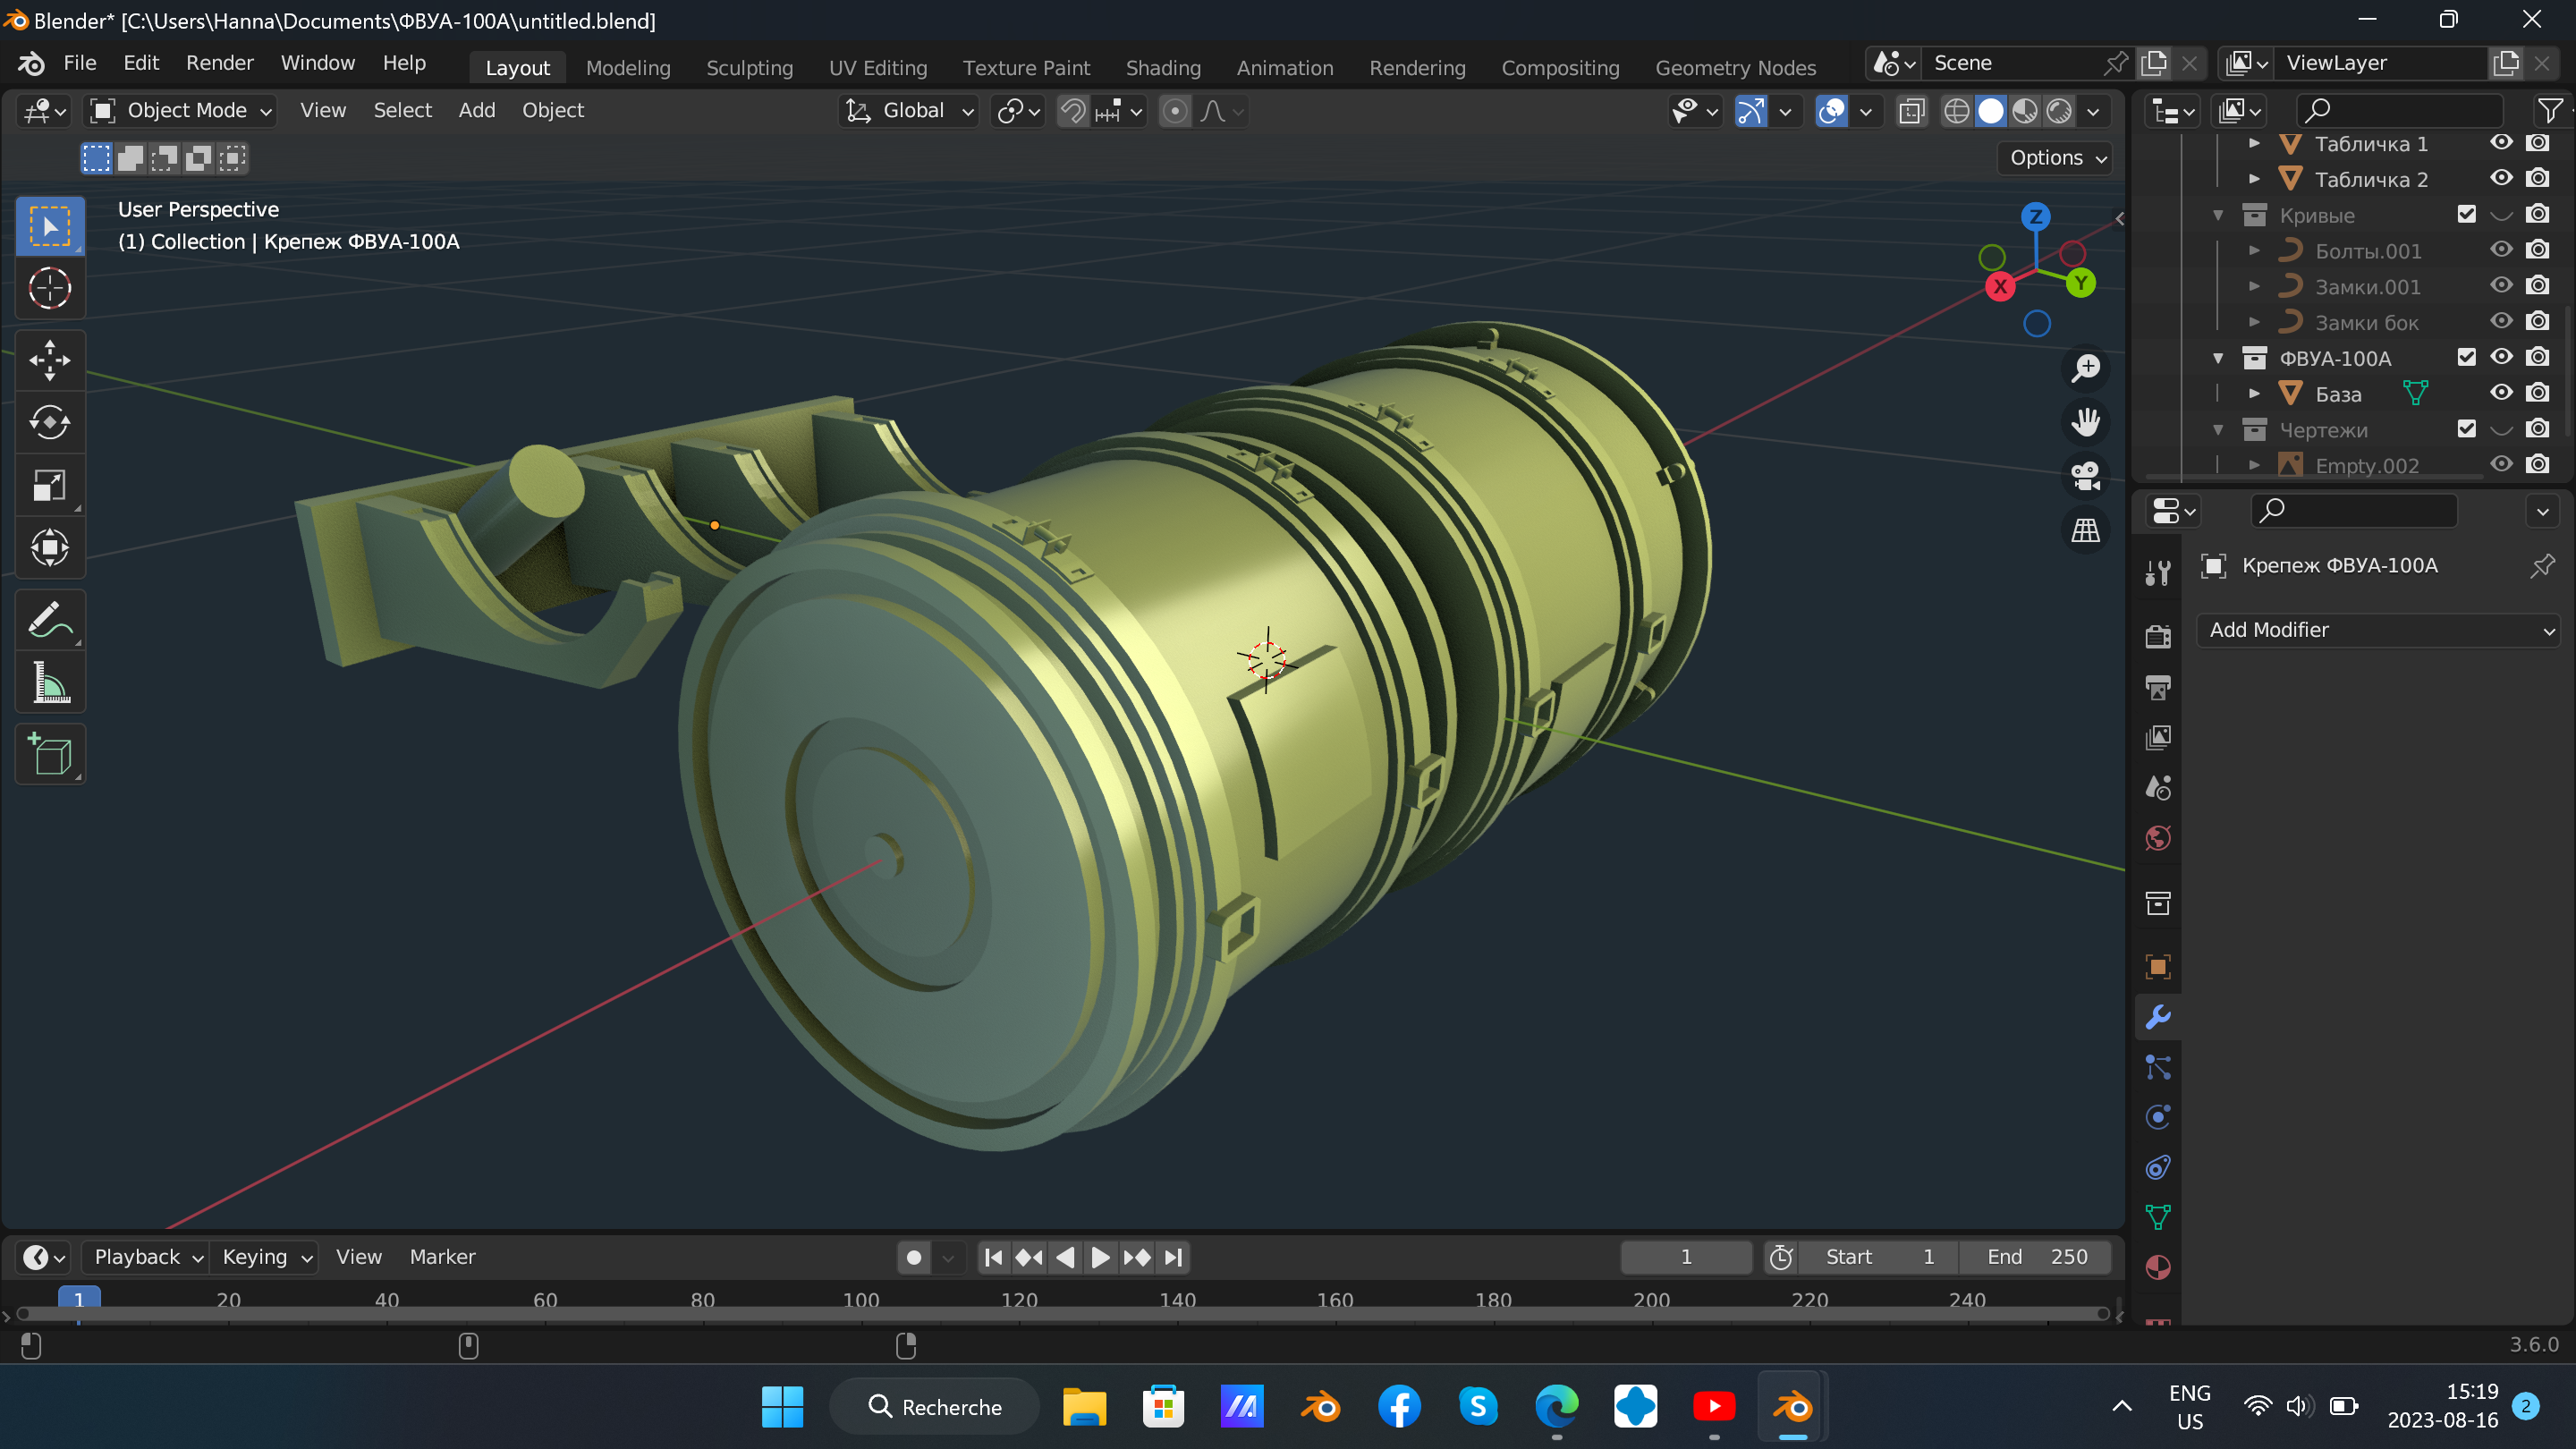Open the Add Modifier dropdown
2576x1449 pixels.
point(2377,630)
